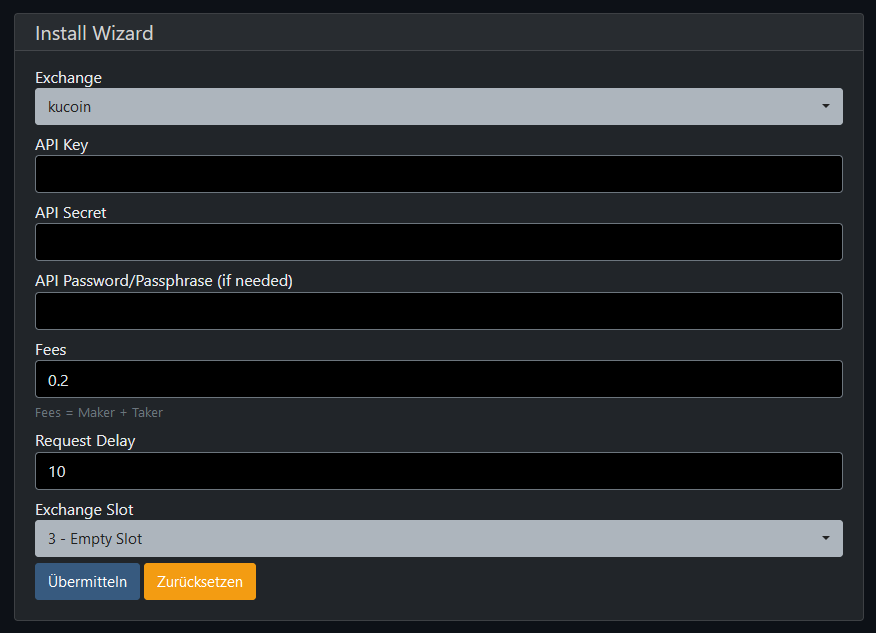The width and height of the screenshot is (876, 633).
Task: Click the Exchange Slot label text
Action: coord(84,509)
